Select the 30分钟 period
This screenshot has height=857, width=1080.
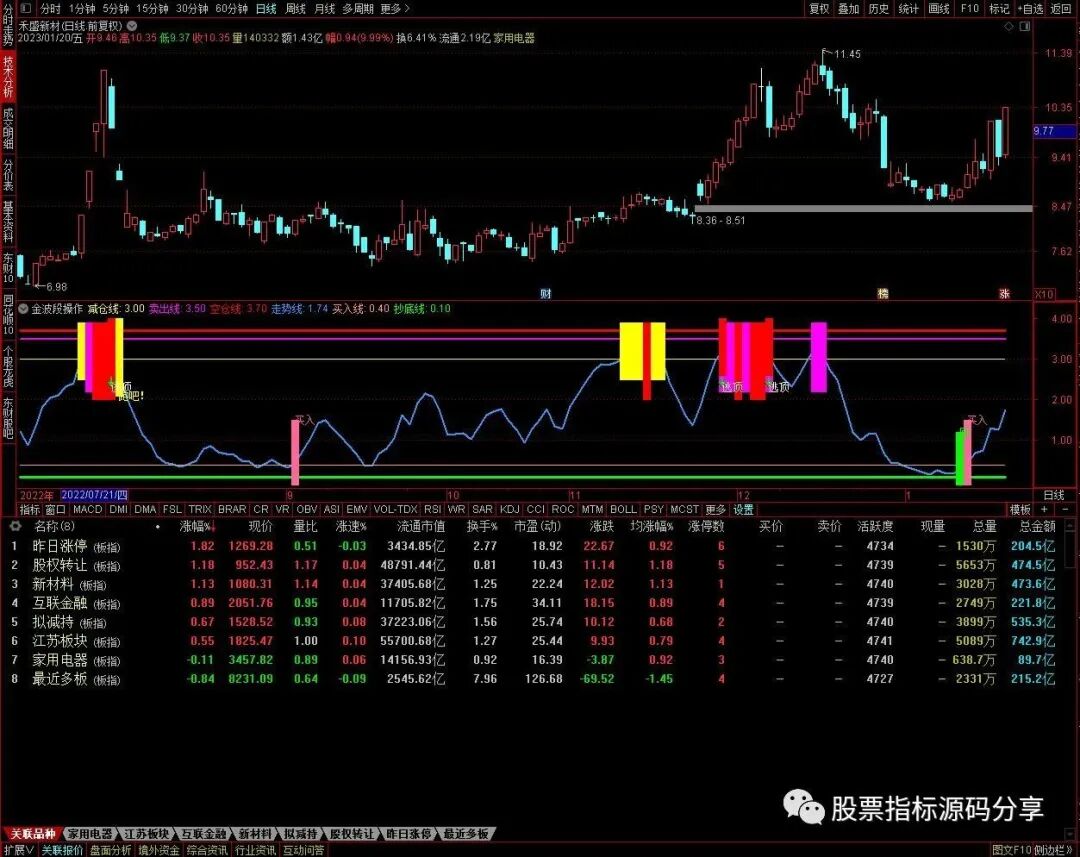click(x=192, y=8)
